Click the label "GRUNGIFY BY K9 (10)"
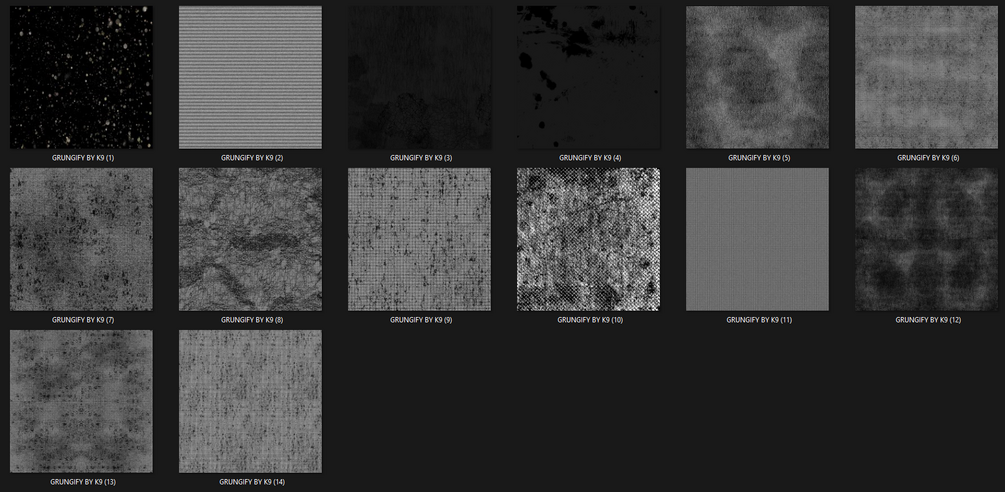1005x492 pixels. pos(590,320)
